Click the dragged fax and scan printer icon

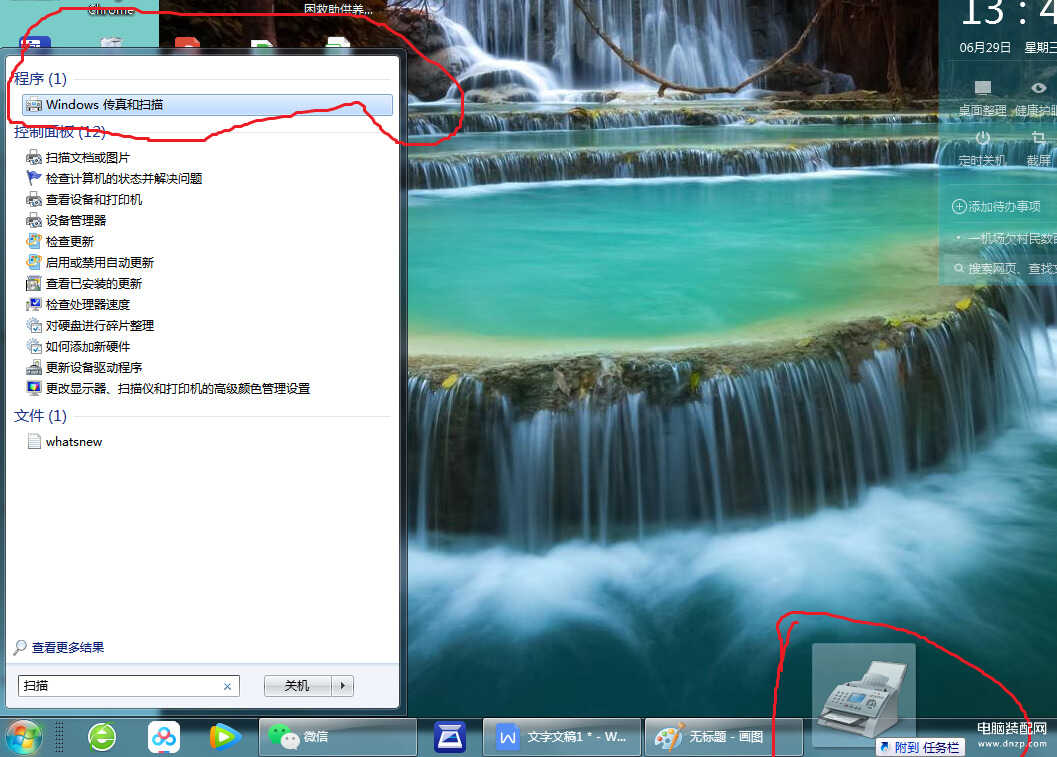point(862,694)
